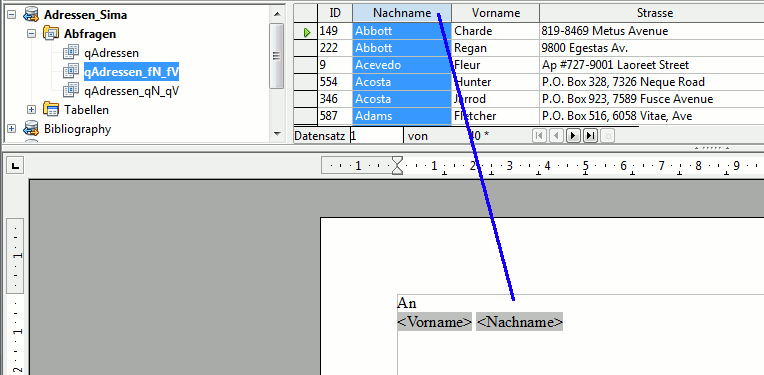
Task: Click the Vorname column header
Action: click(x=496, y=13)
